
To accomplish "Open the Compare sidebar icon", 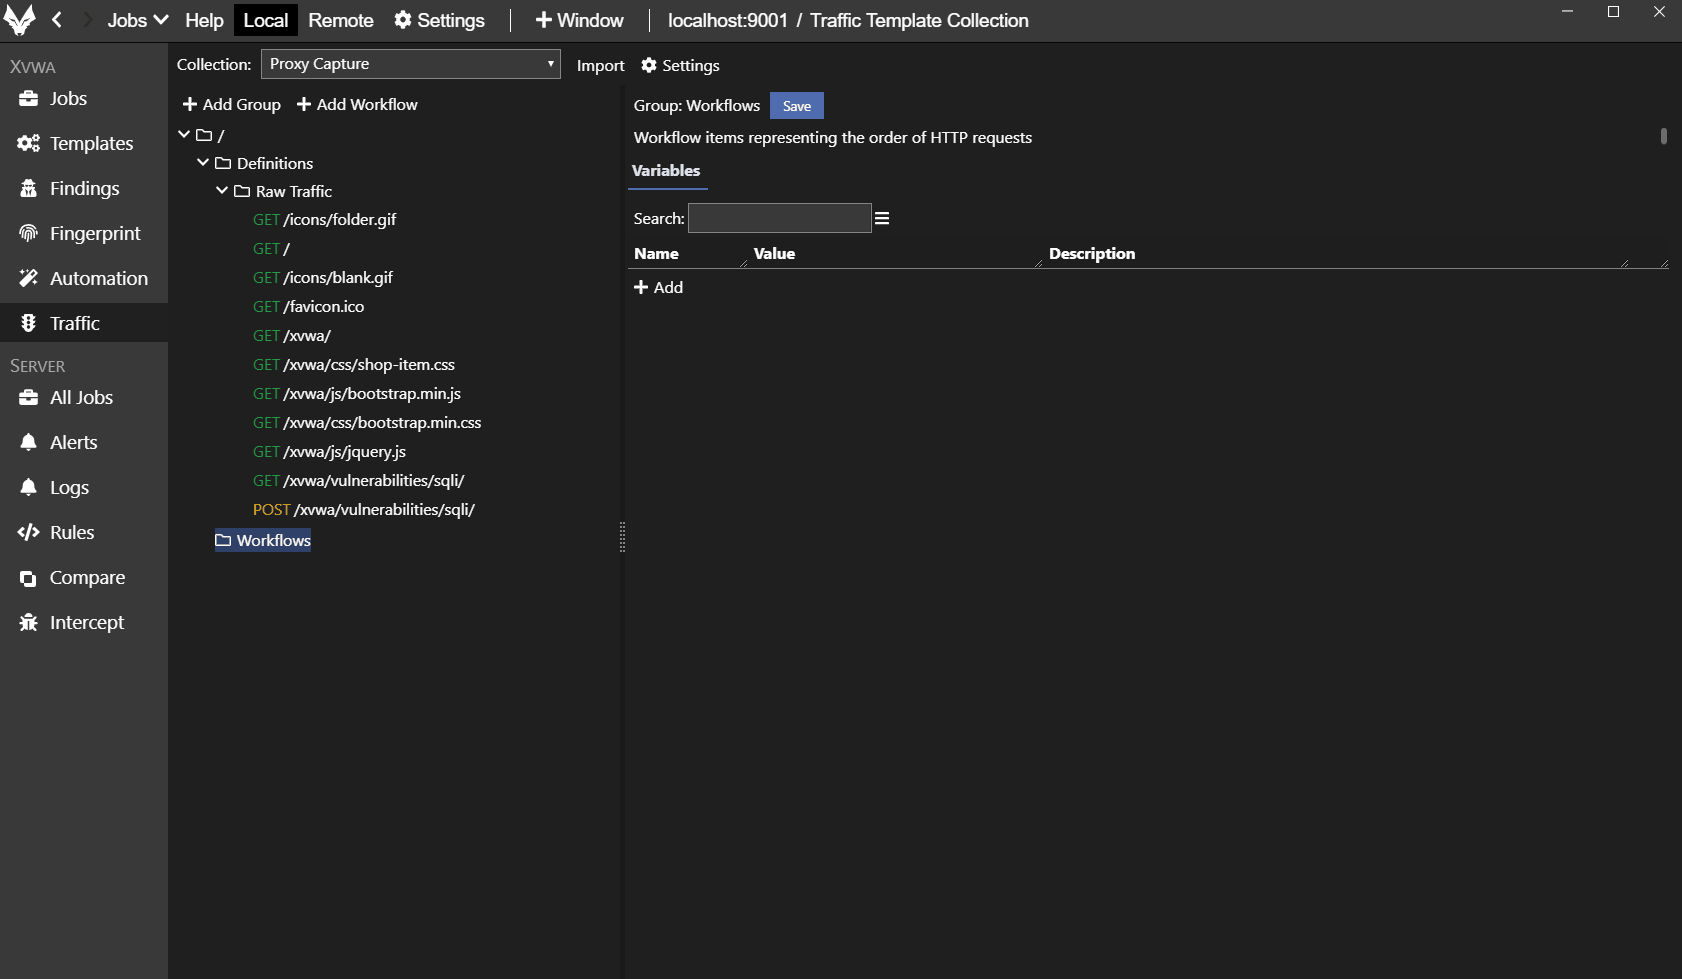I will pyautogui.click(x=28, y=578).
